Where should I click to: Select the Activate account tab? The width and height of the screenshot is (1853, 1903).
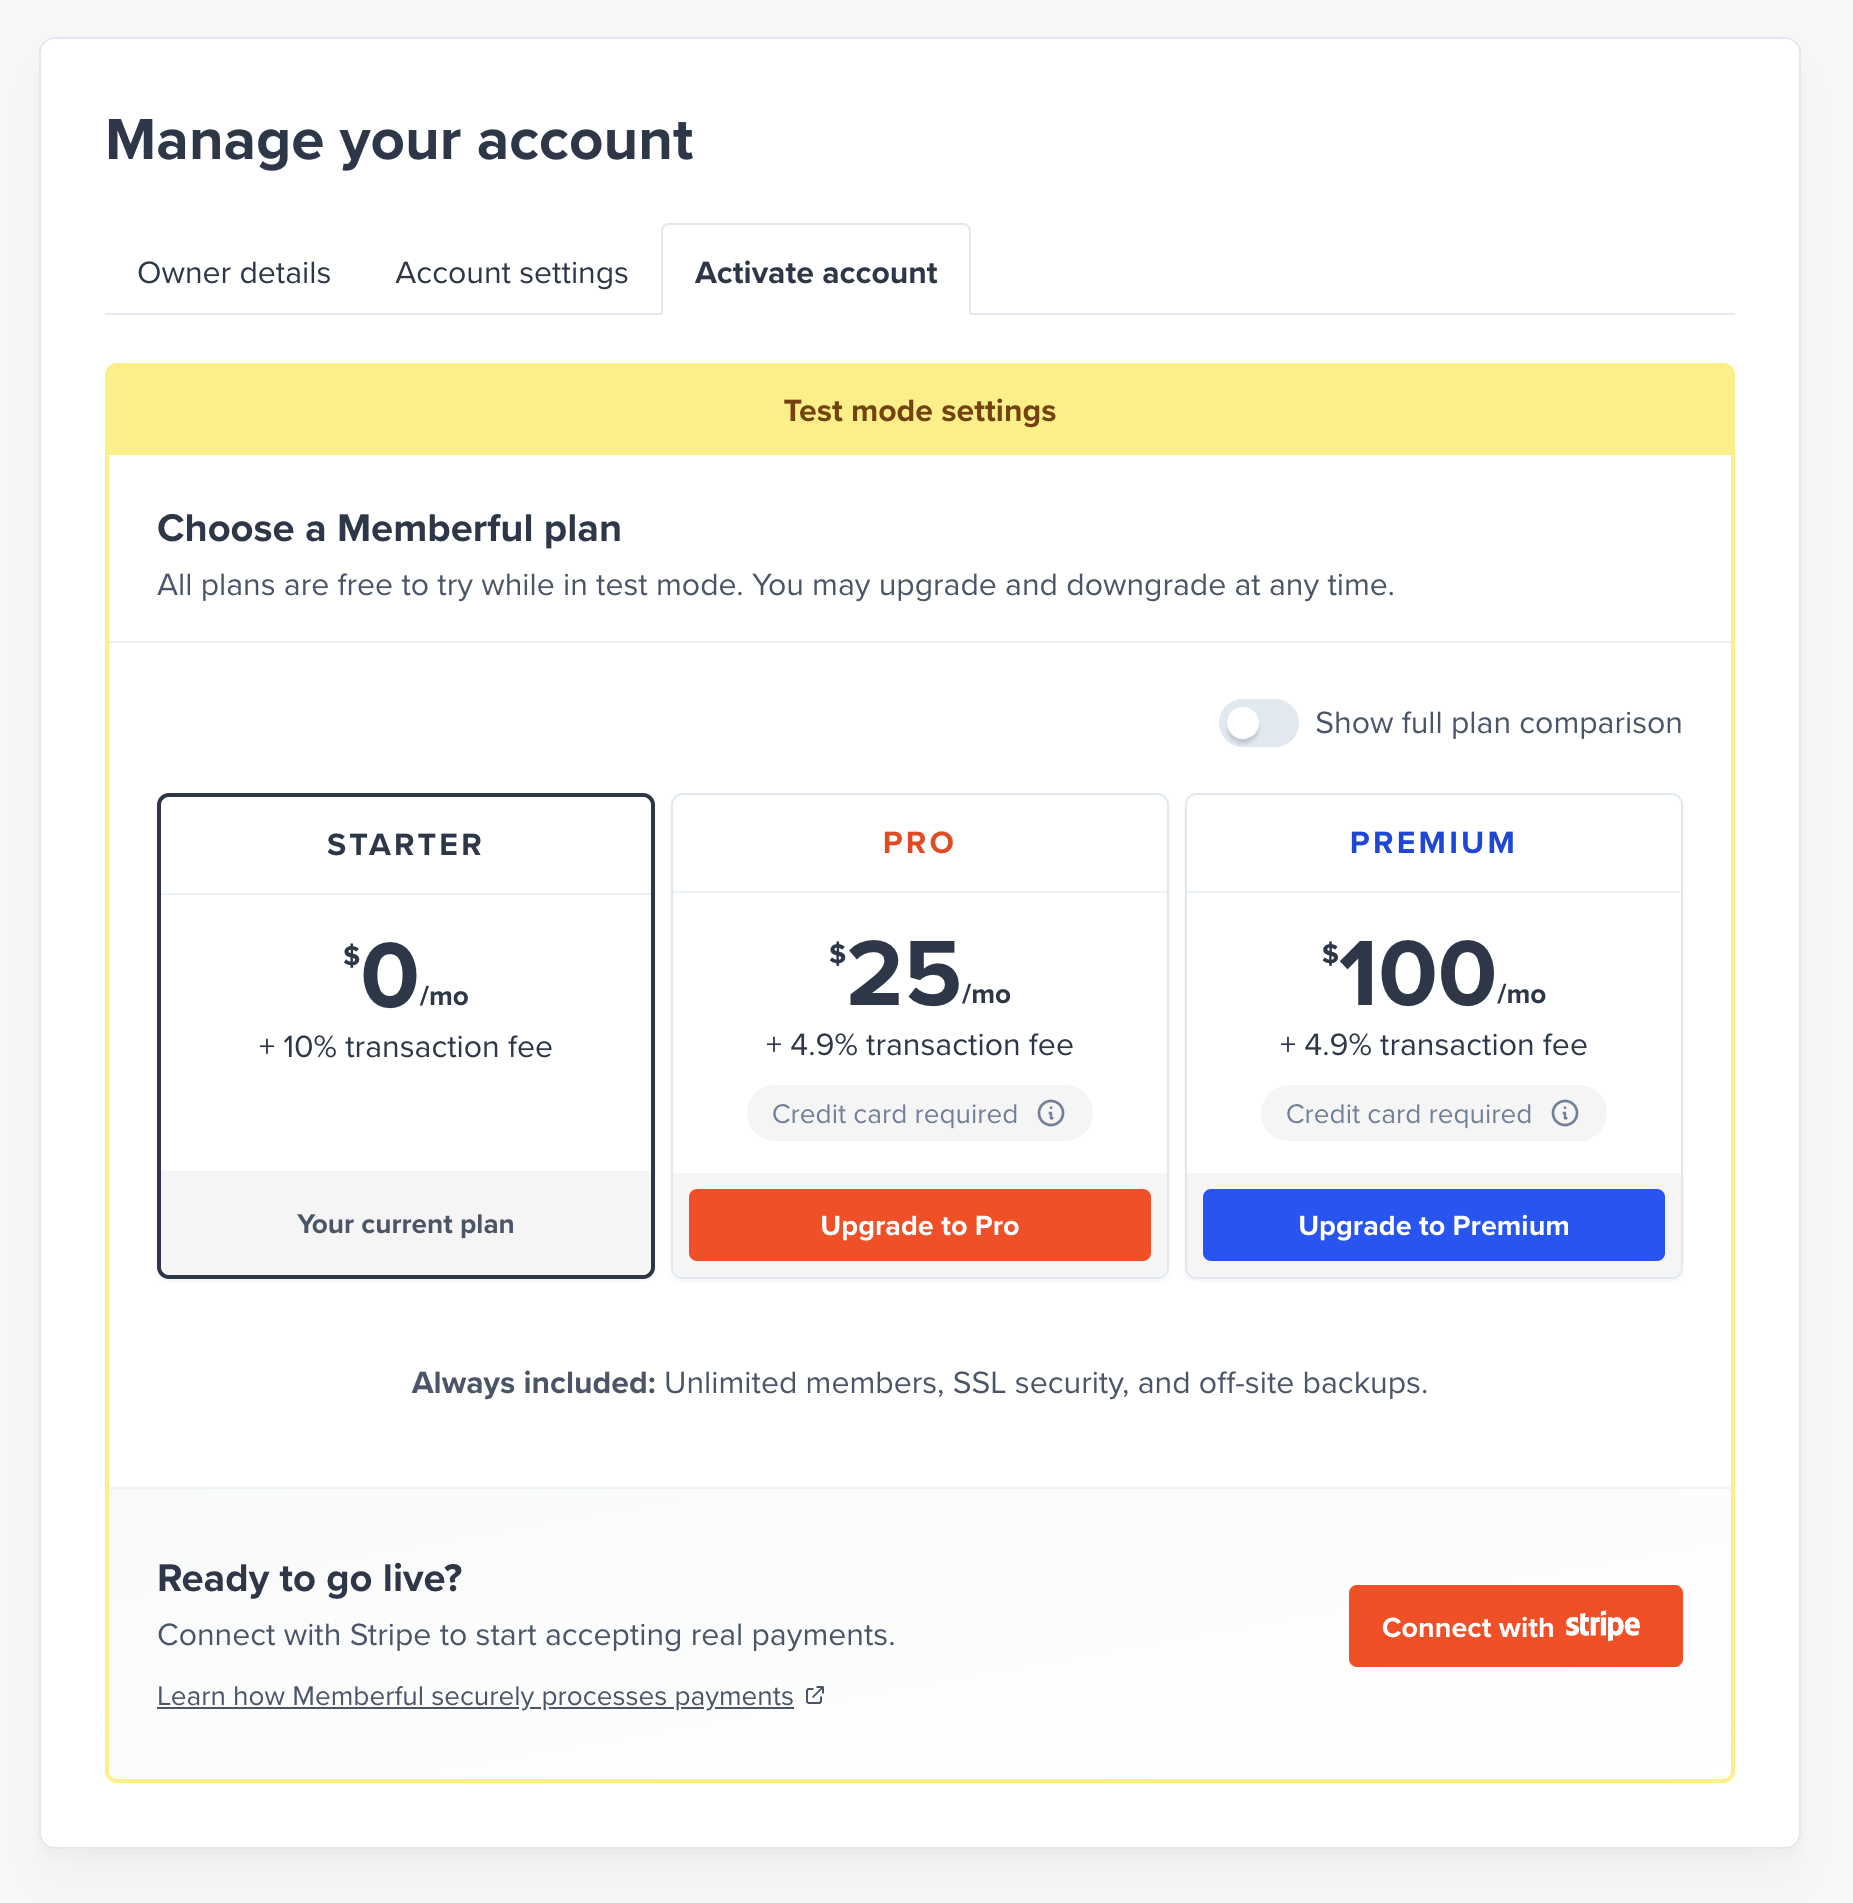coord(815,272)
